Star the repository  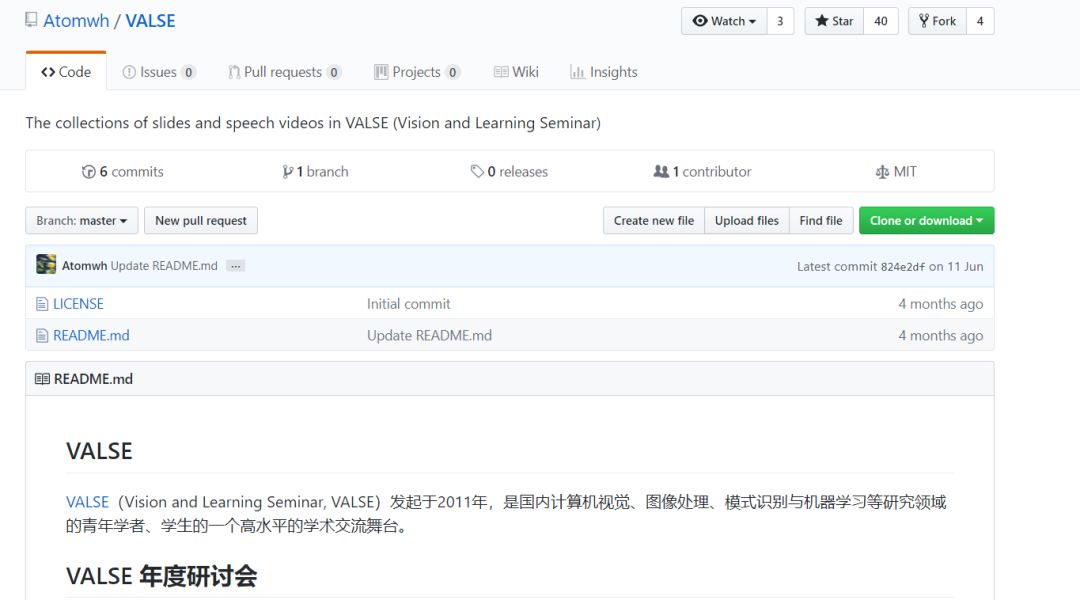click(834, 21)
